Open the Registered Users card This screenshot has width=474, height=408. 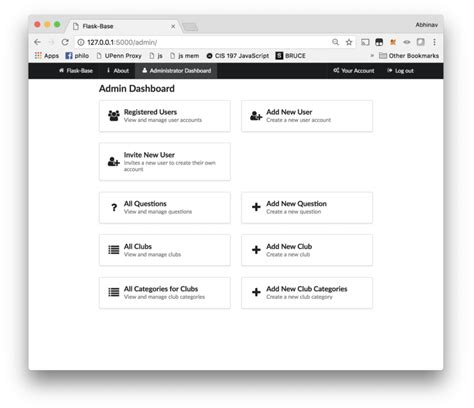[165, 116]
